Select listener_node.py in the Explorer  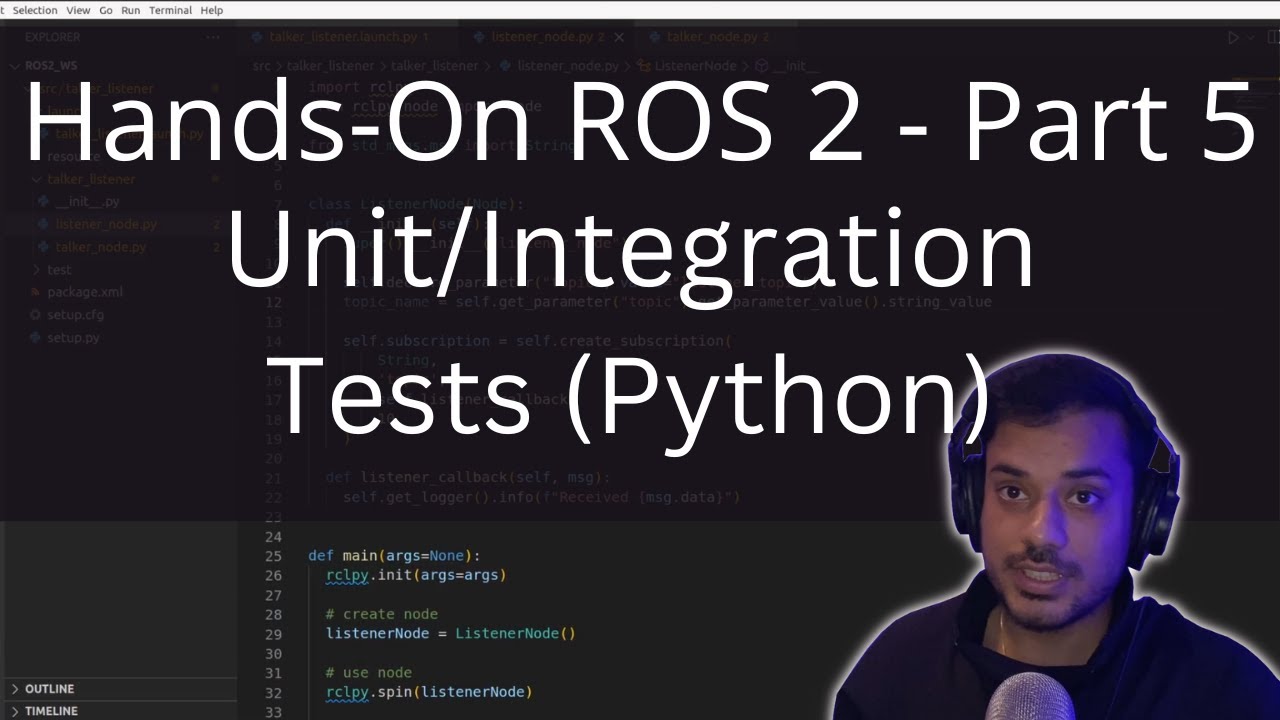[106, 224]
